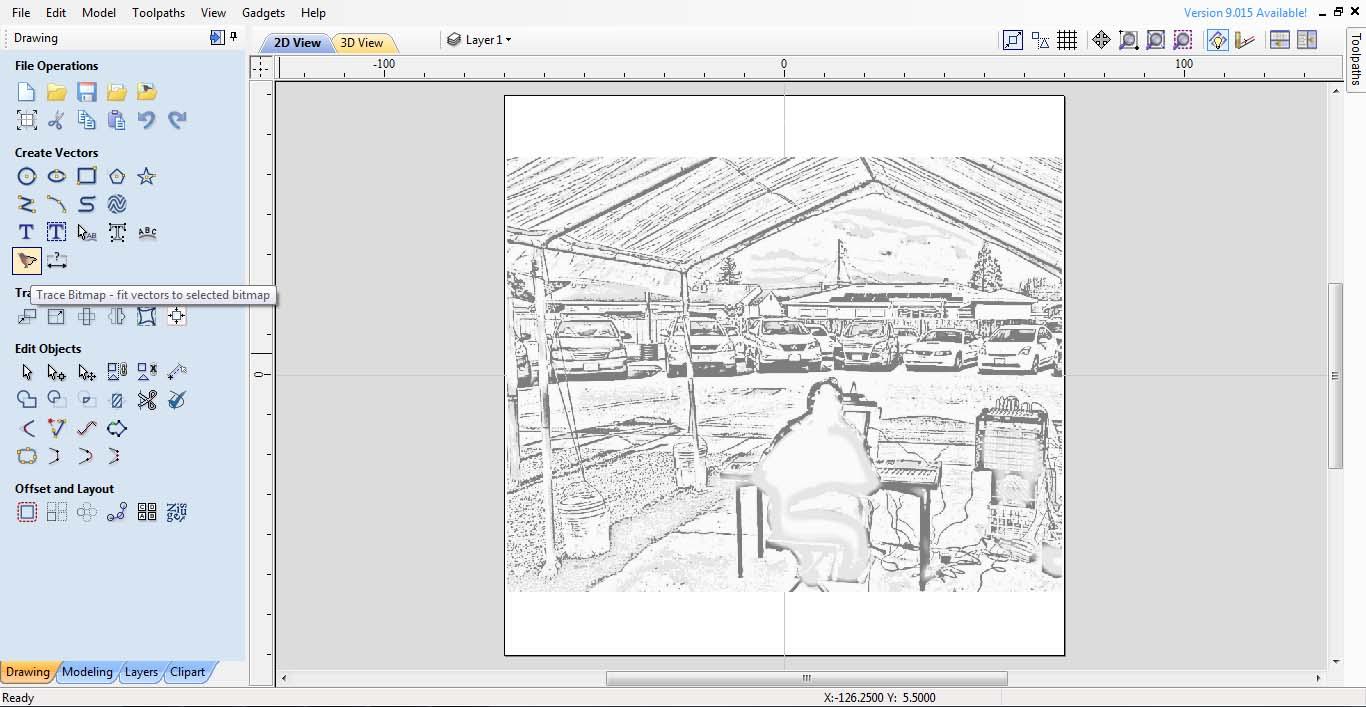Toggle the horizontal split view layout icon

click(1279, 40)
